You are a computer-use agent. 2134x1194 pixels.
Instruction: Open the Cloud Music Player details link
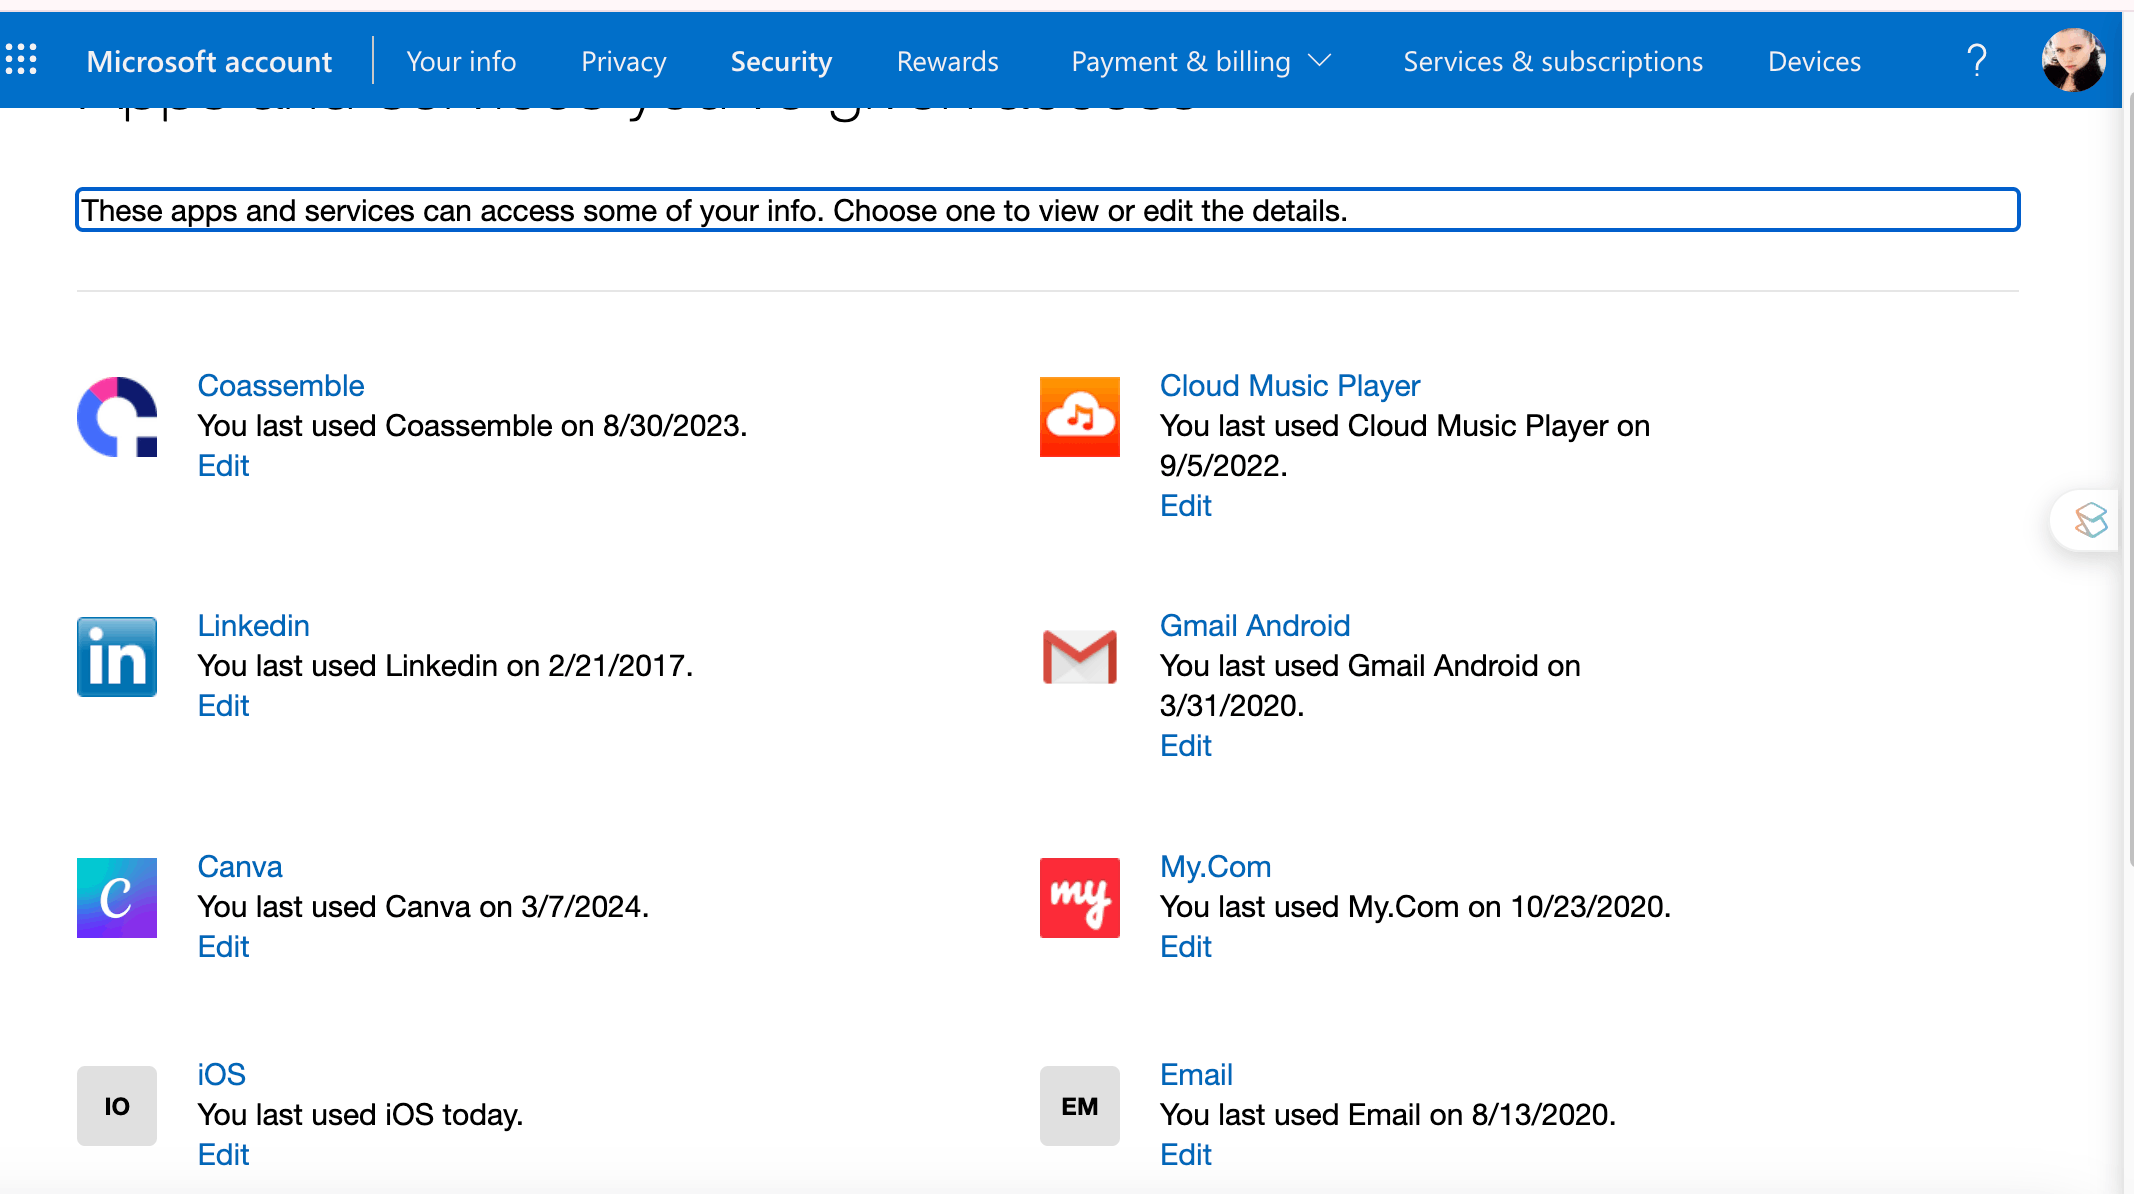pos(1290,386)
